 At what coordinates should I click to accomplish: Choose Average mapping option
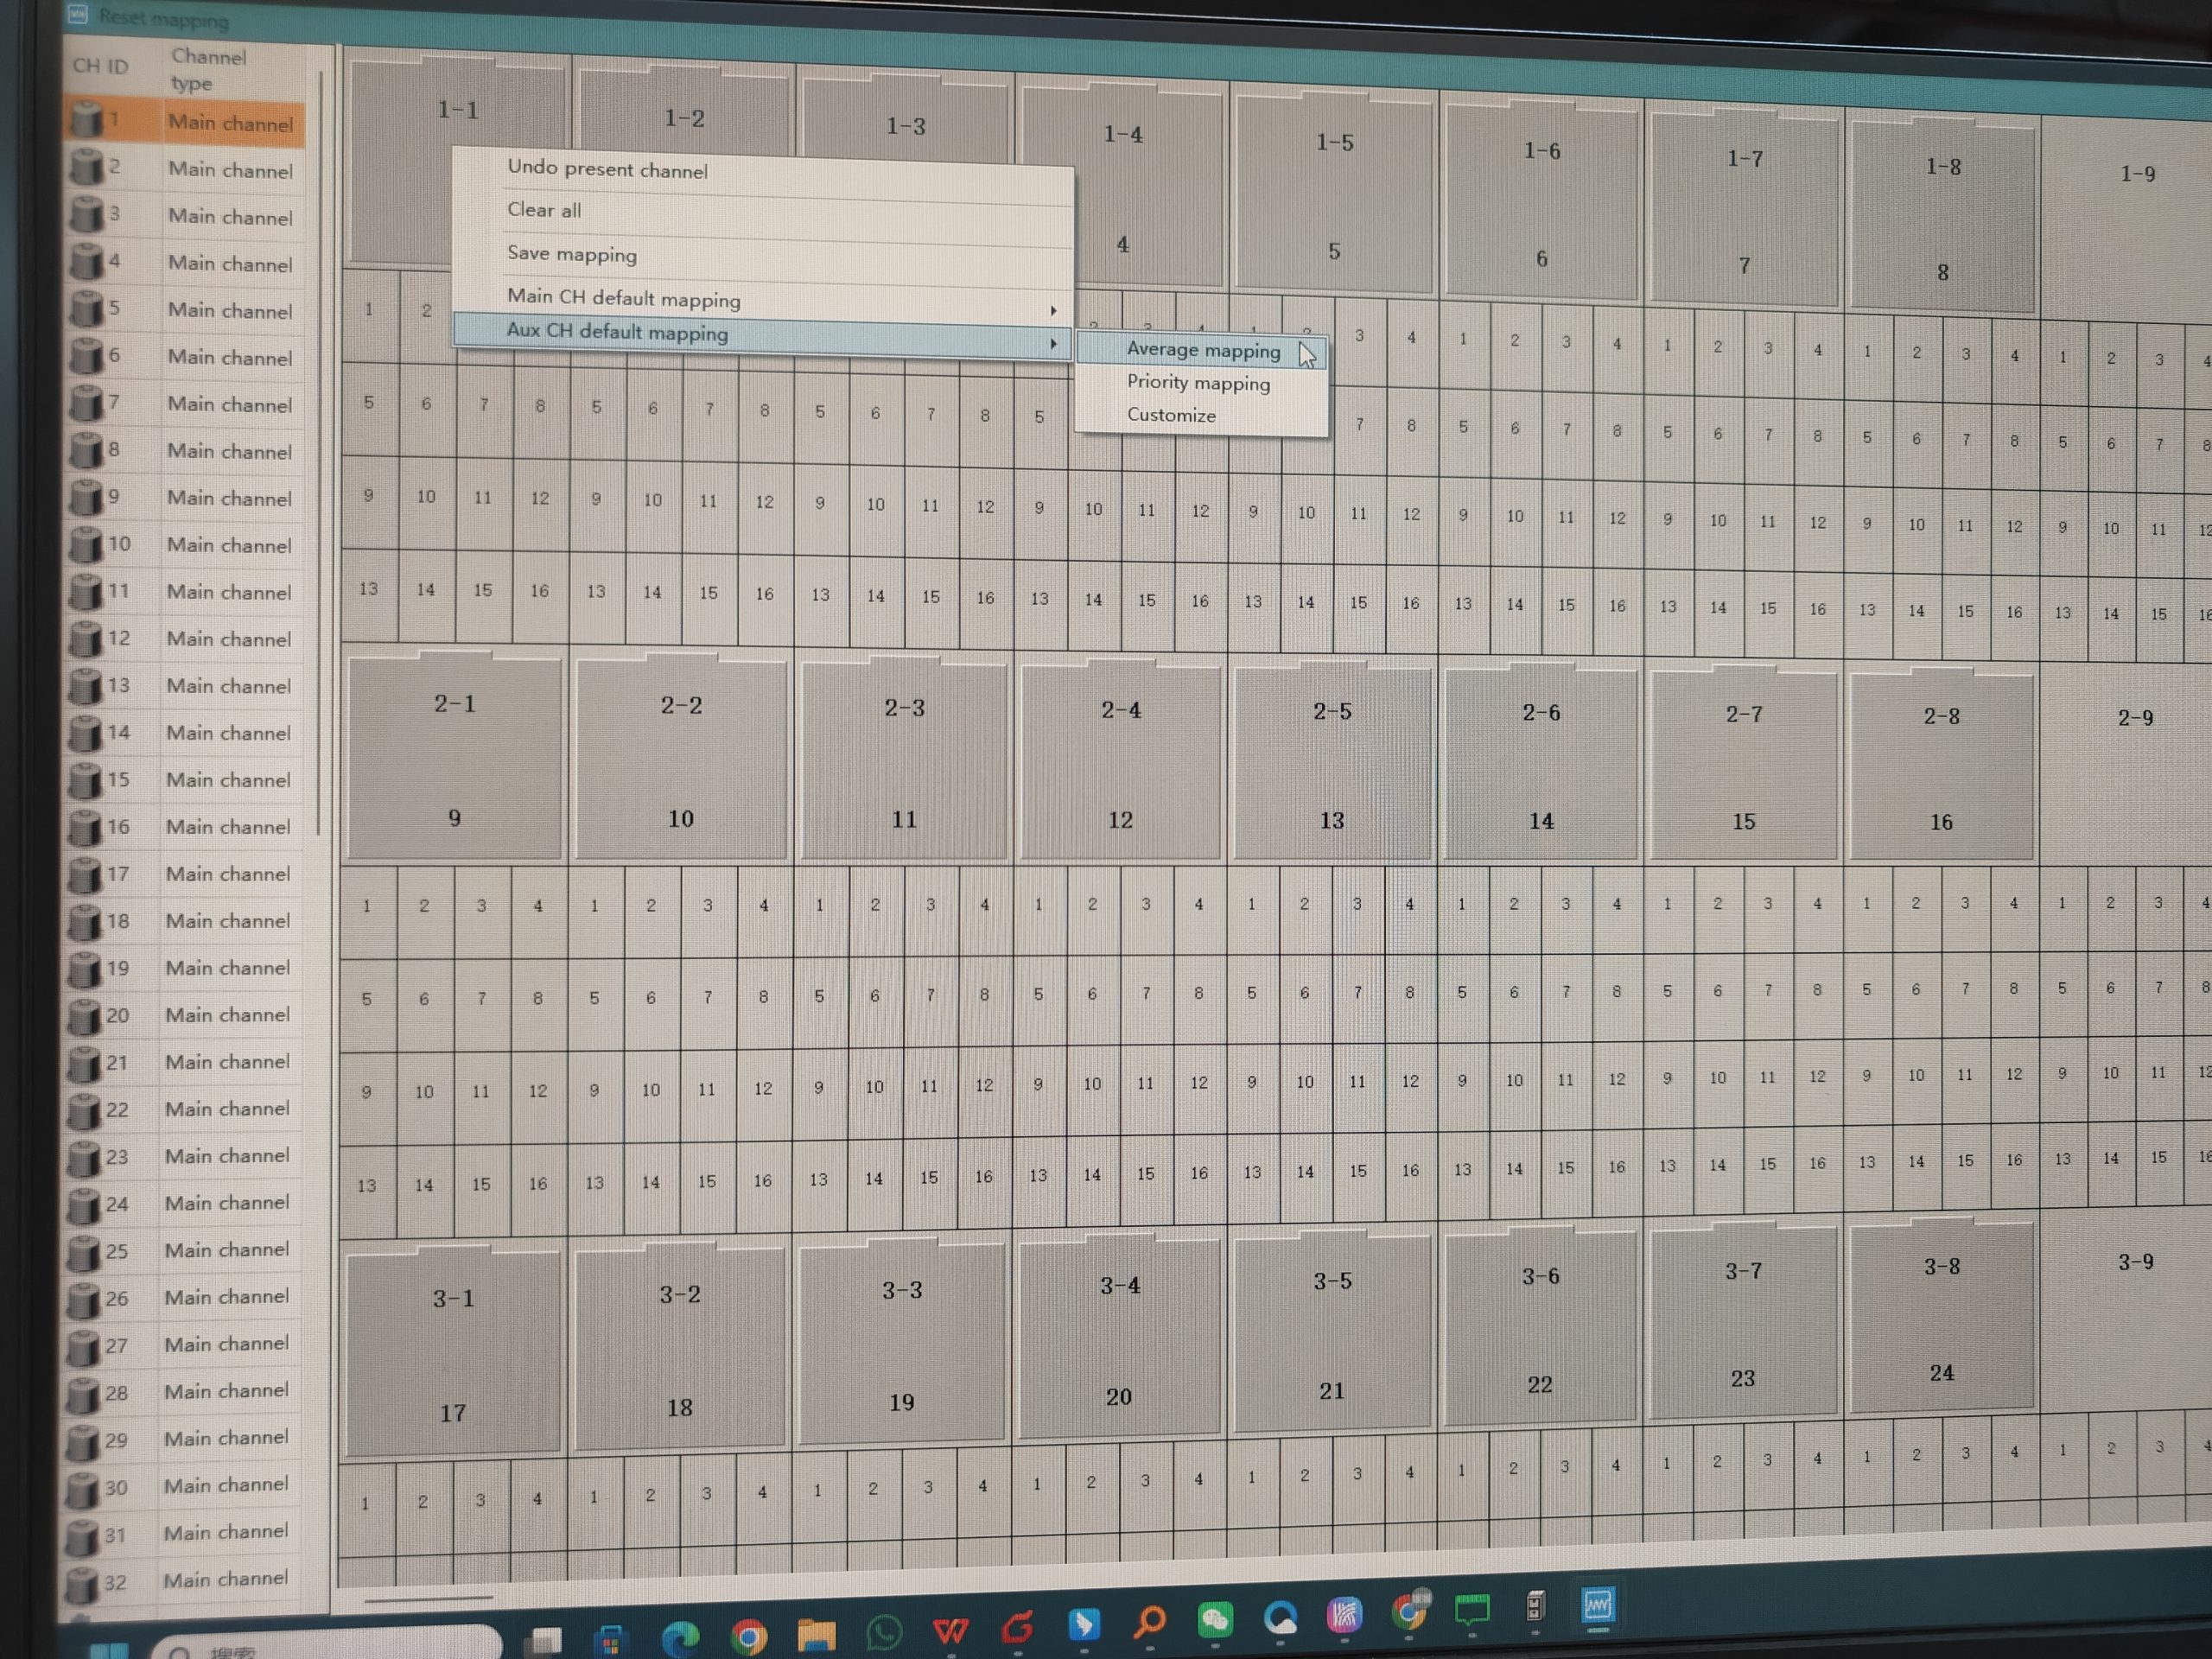1202,350
